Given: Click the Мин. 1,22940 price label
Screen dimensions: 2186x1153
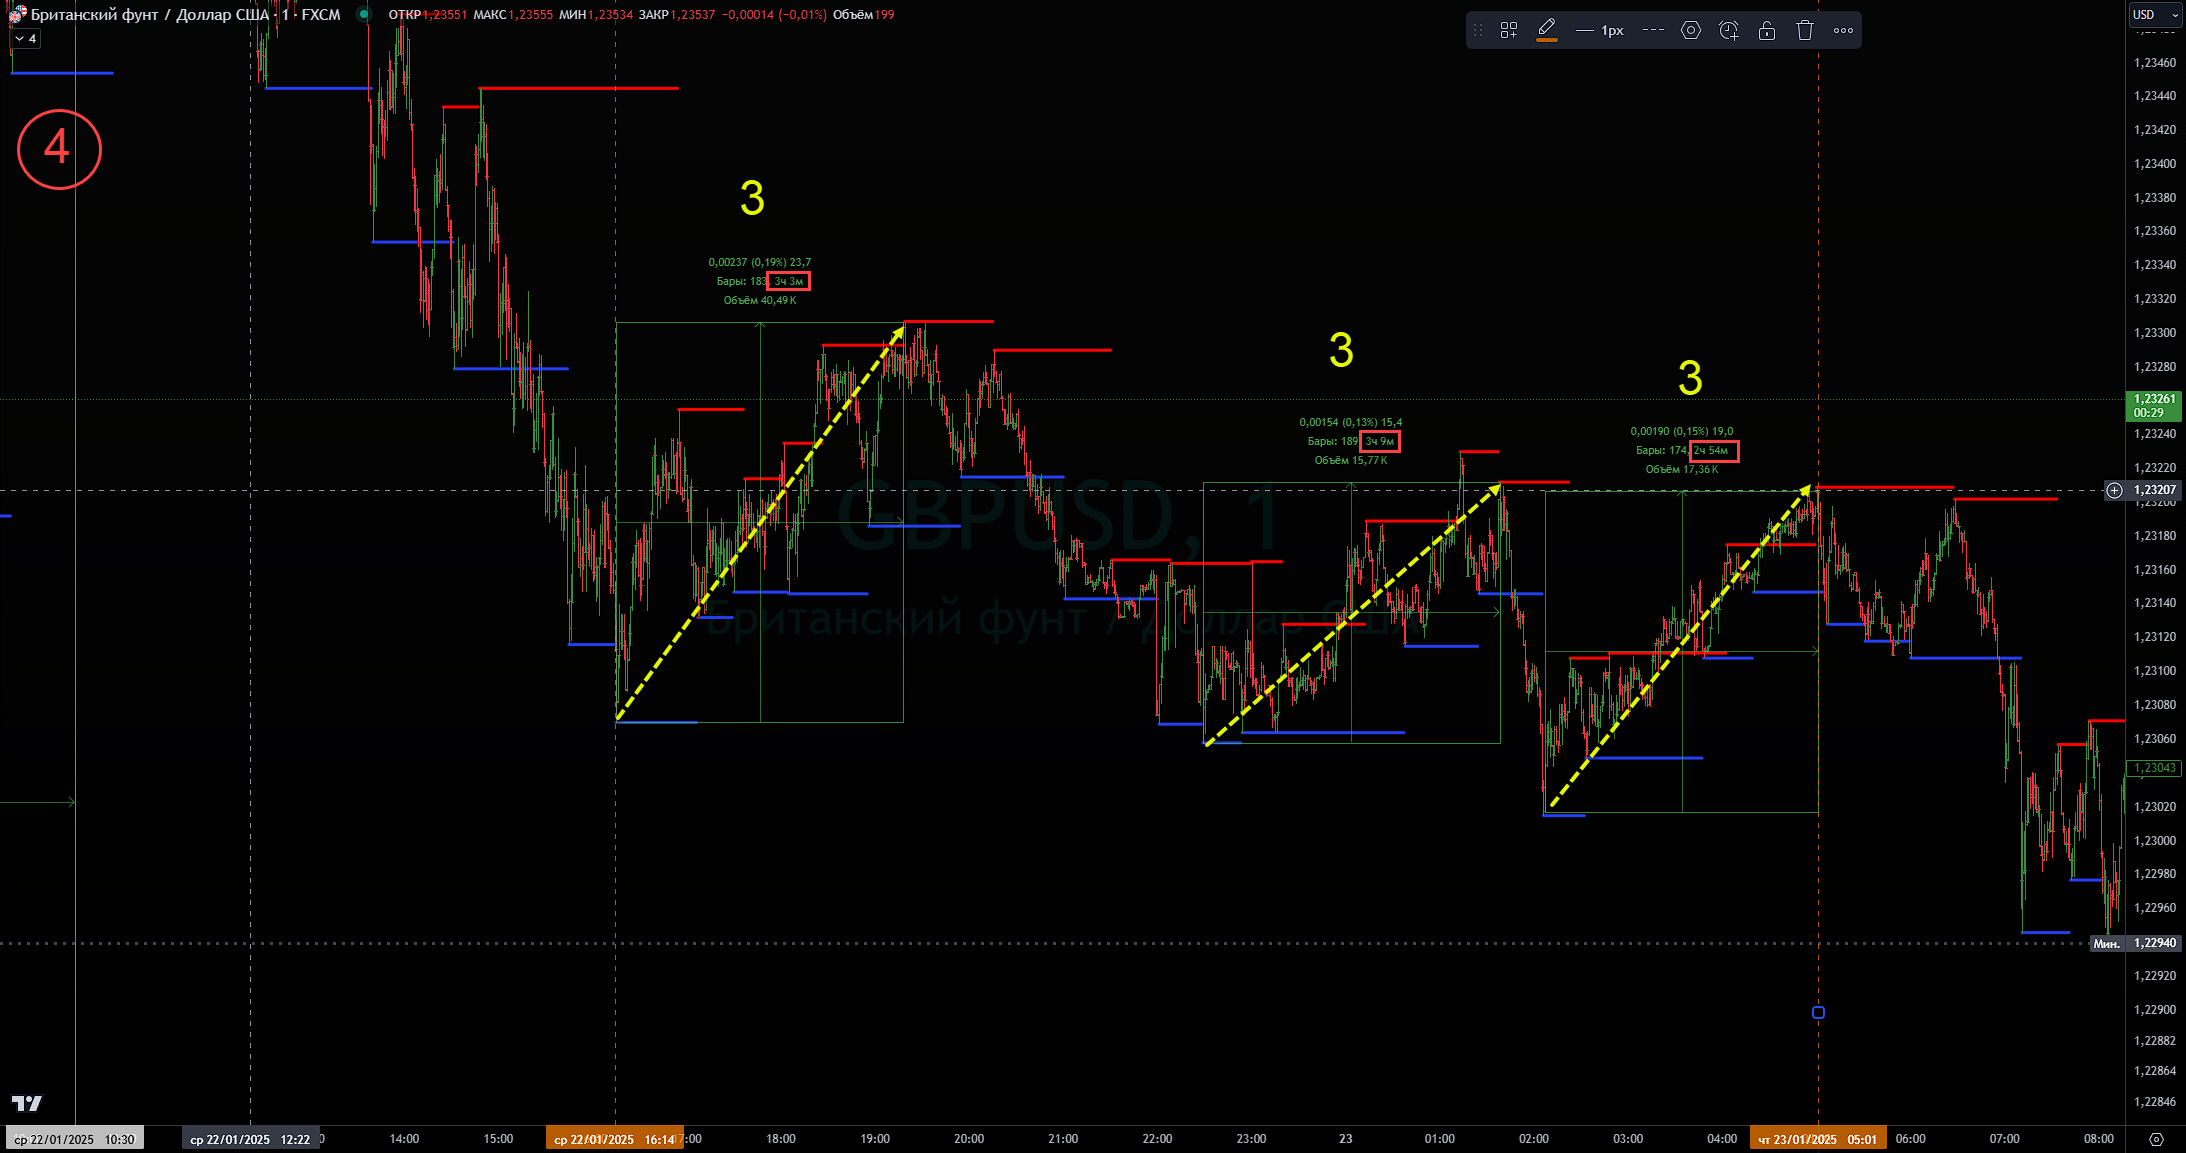Looking at the screenshot, I should 2136,943.
